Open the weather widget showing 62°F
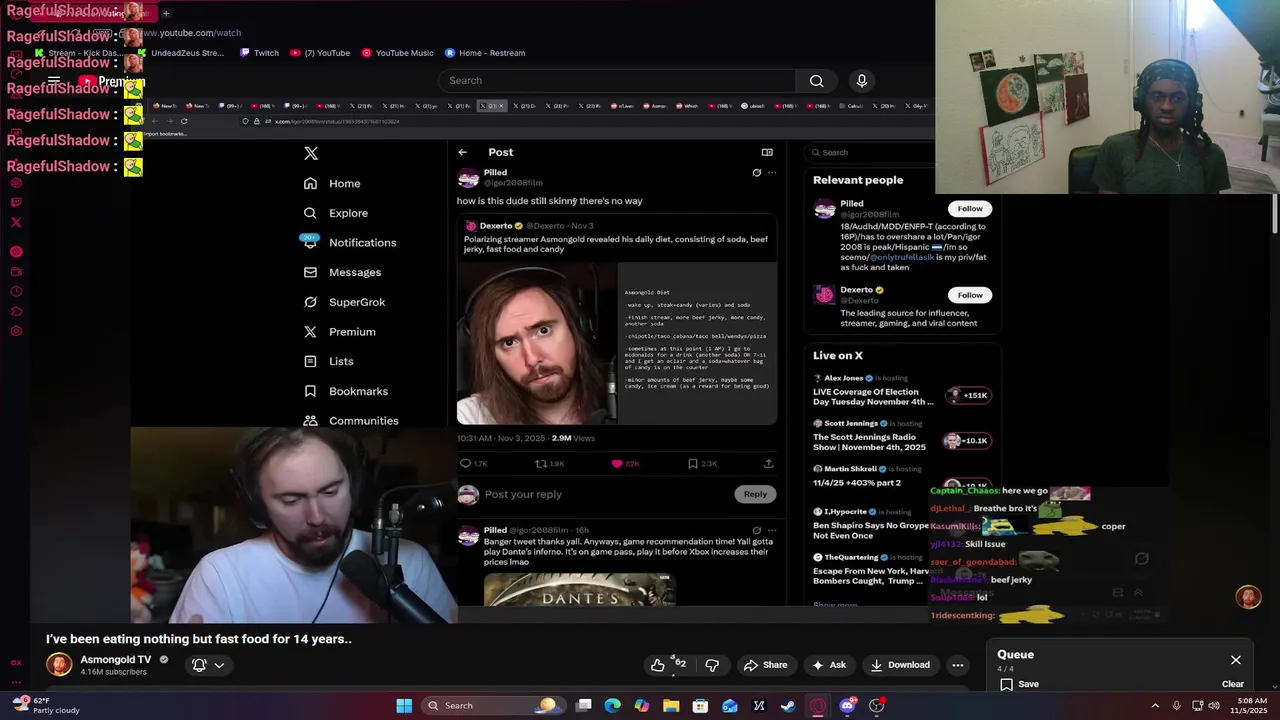The image size is (1280, 720). click(45, 705)
